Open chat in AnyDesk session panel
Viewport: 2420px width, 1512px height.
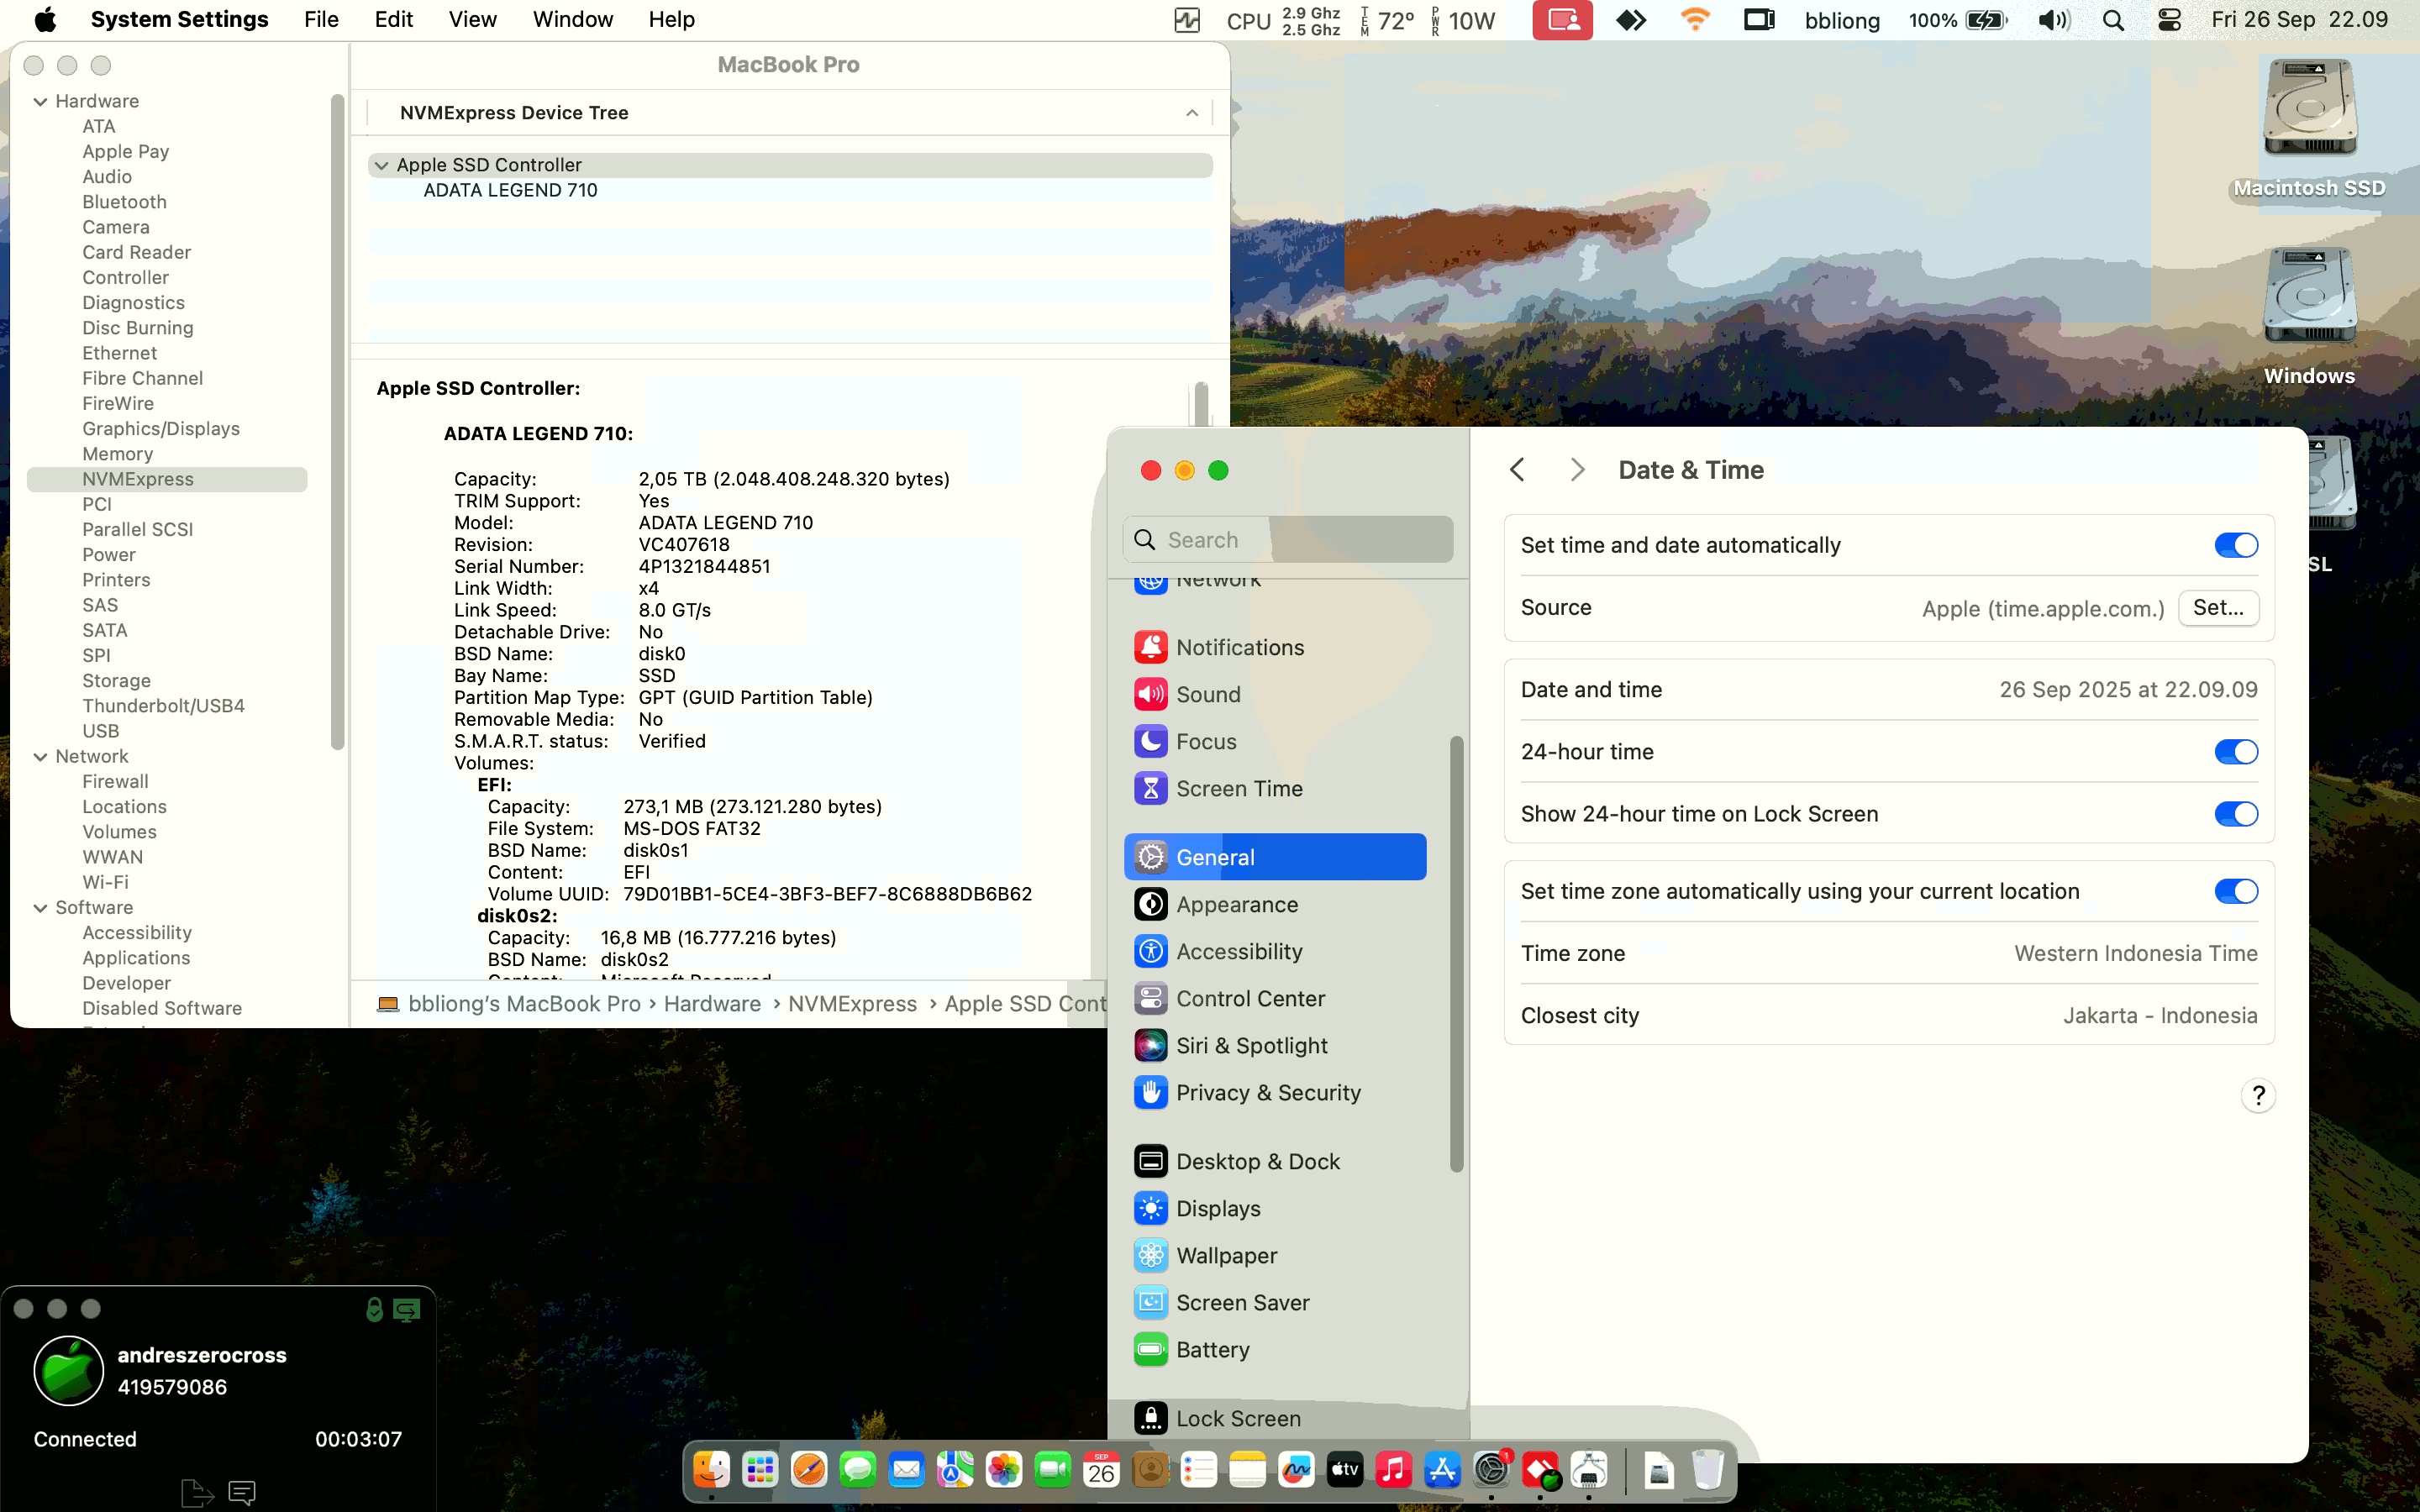242,1492
